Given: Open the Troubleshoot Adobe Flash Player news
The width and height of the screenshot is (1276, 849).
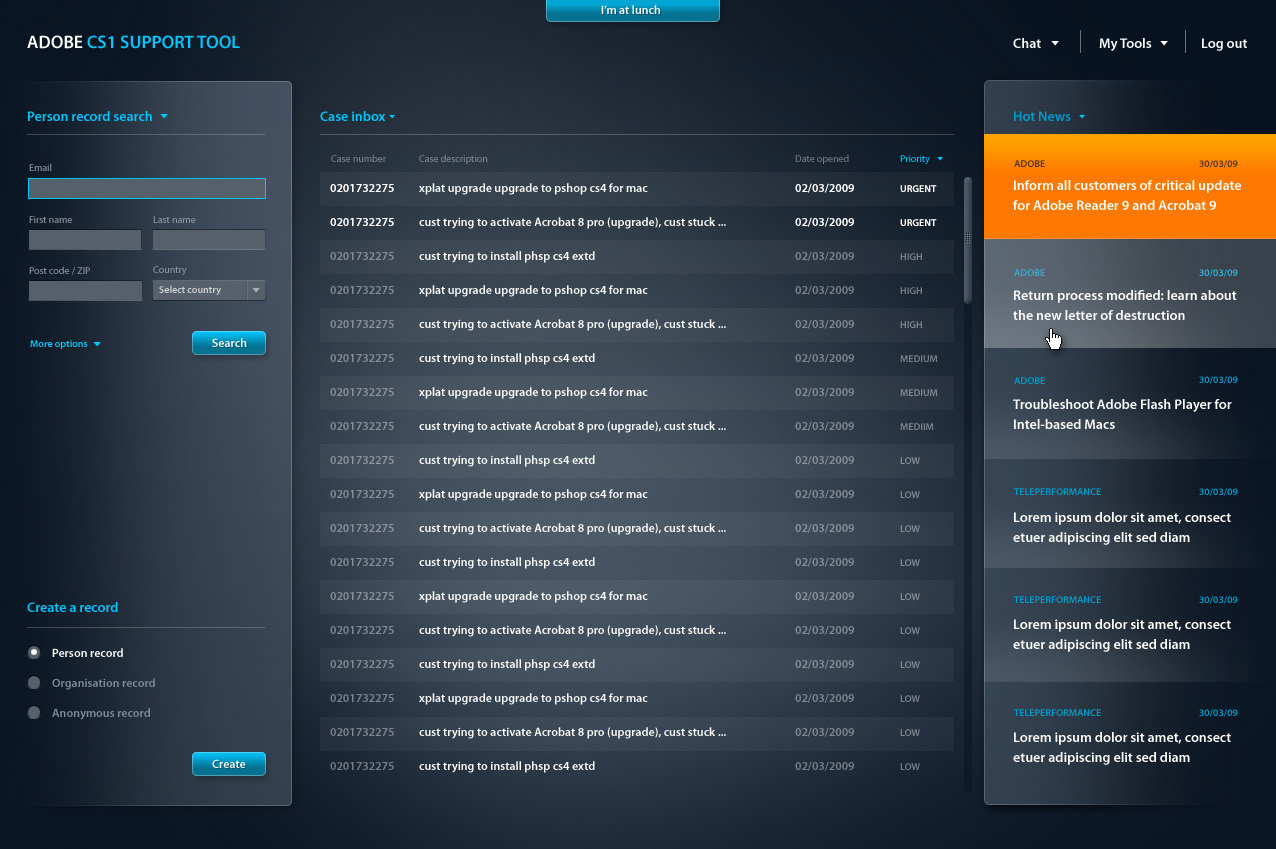Looking at the screenshot, I should click(x=1130, y=404).
